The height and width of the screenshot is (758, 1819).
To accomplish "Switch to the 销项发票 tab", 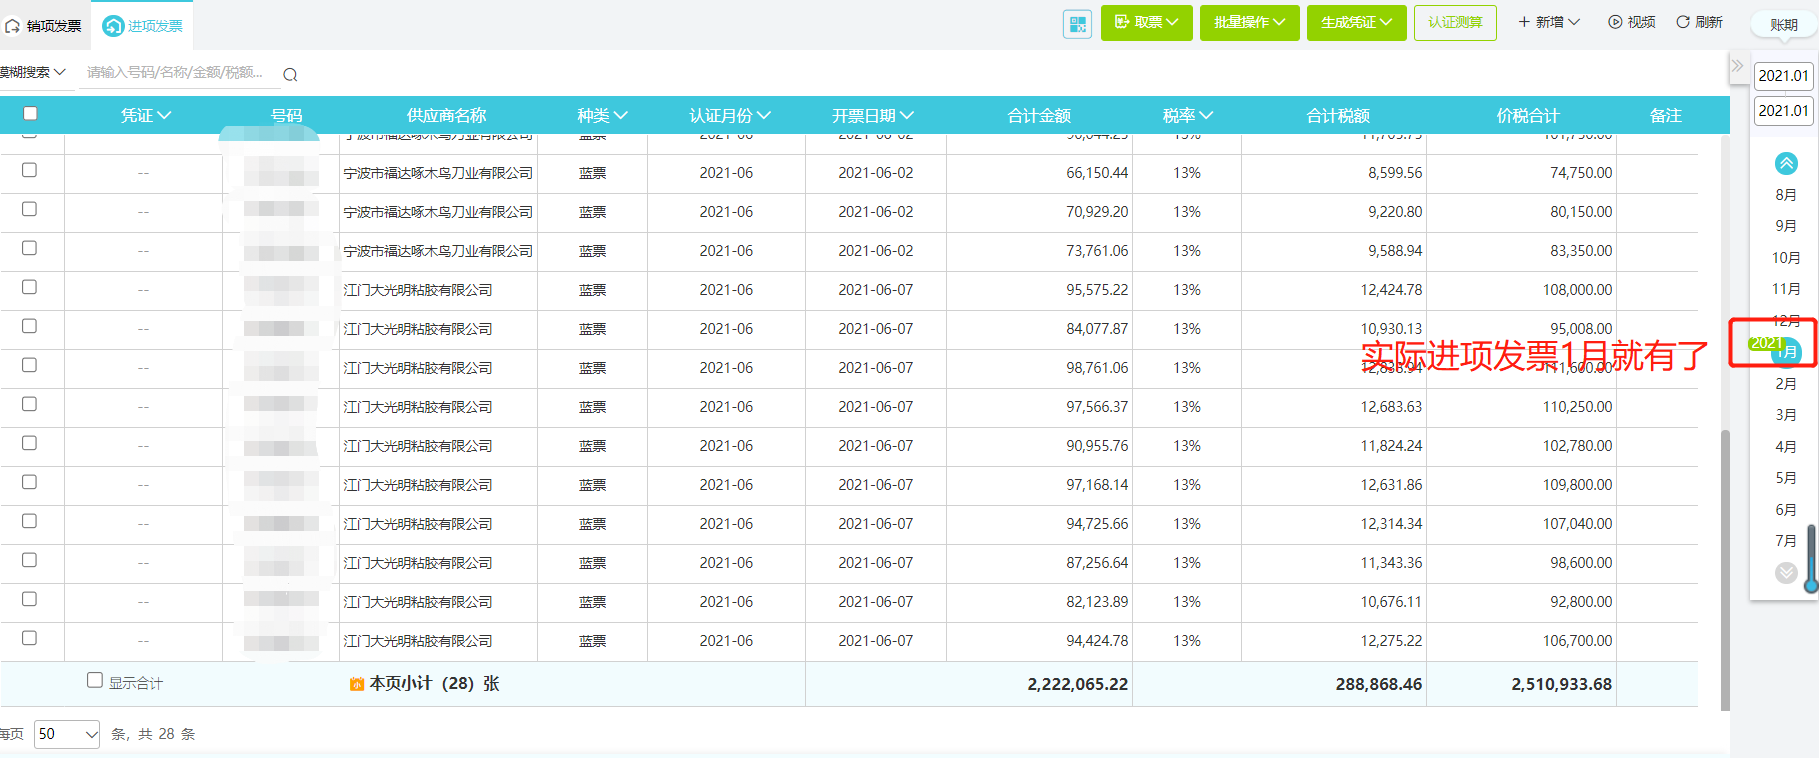I will [45, 26].
